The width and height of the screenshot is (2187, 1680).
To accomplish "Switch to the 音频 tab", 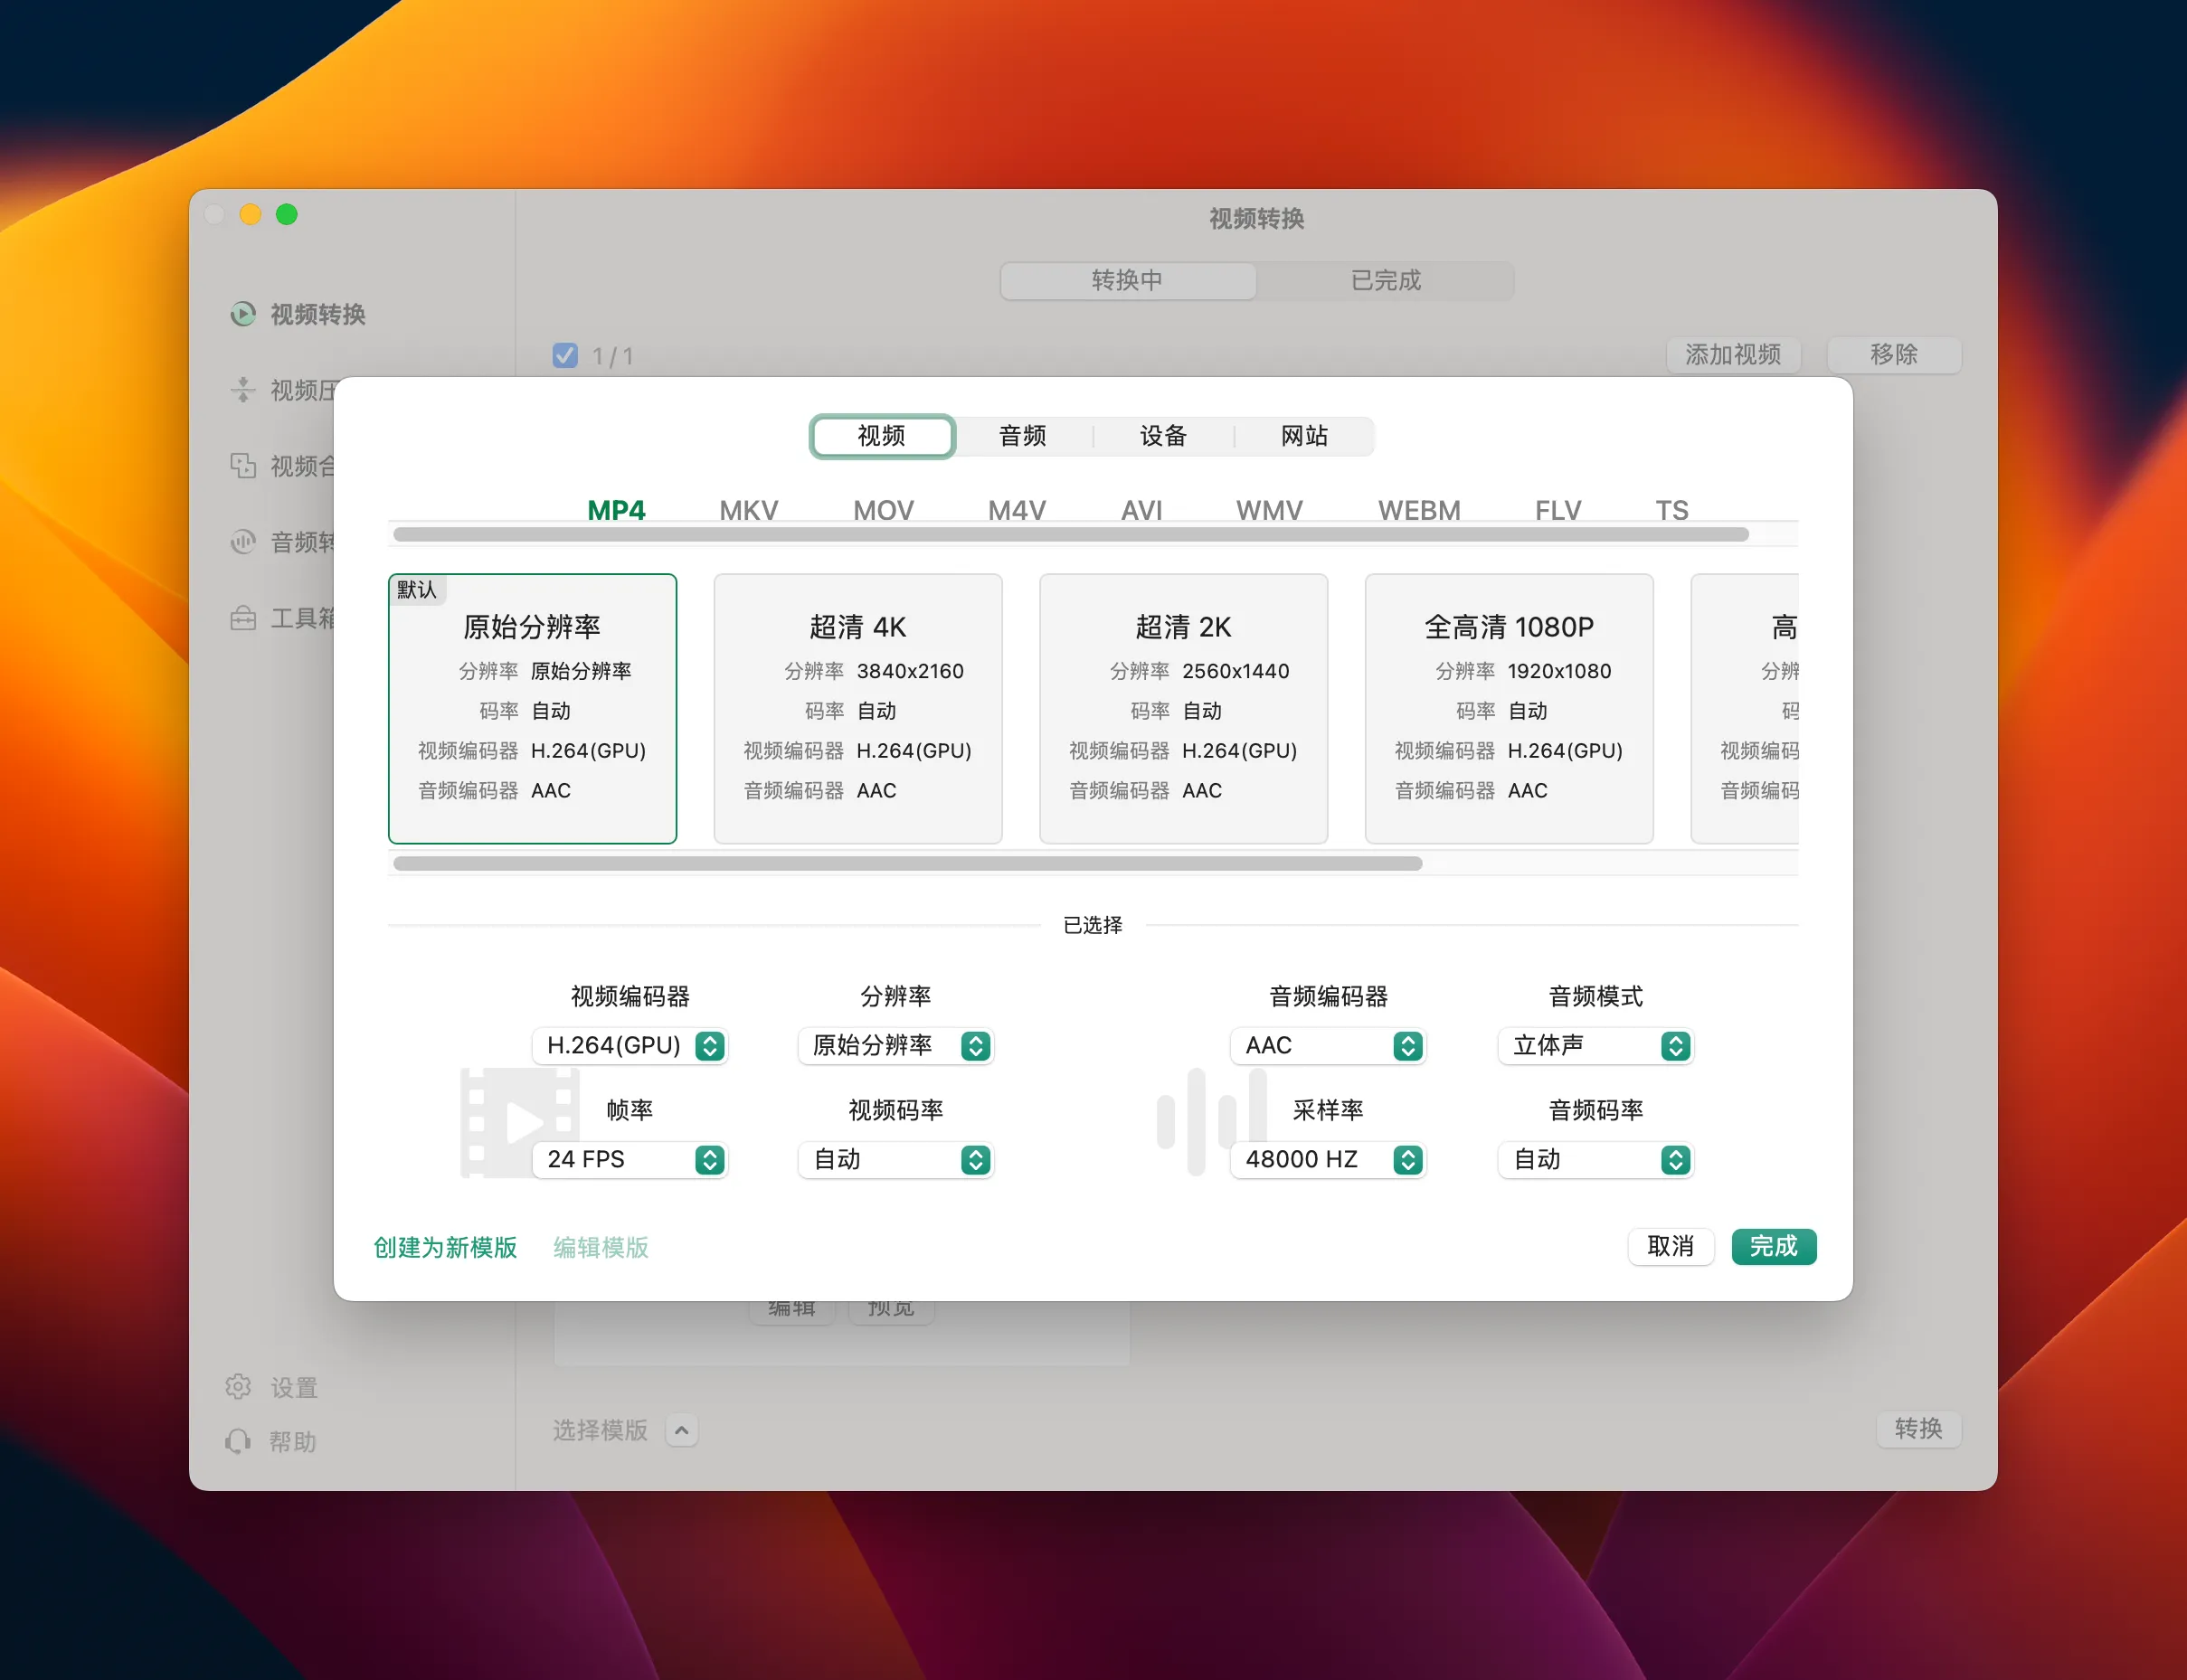I will [1021, 436].
